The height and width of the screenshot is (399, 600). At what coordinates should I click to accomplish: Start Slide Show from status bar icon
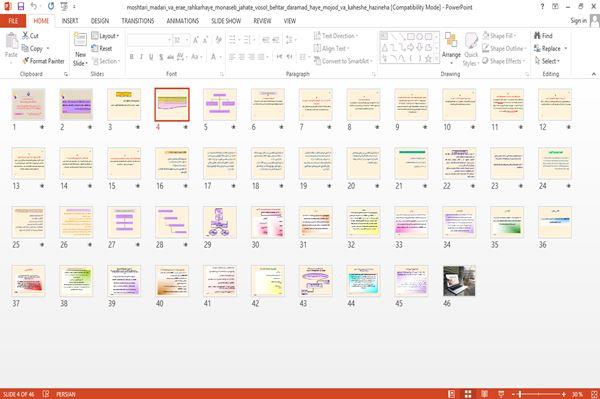click(x=501, y=394)
